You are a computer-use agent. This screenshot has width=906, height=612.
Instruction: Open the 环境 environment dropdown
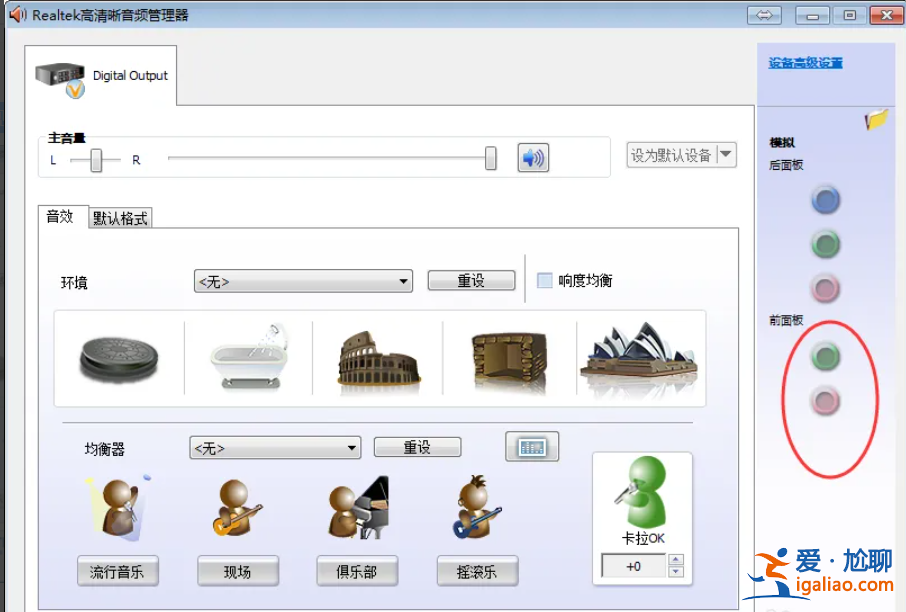302,281
